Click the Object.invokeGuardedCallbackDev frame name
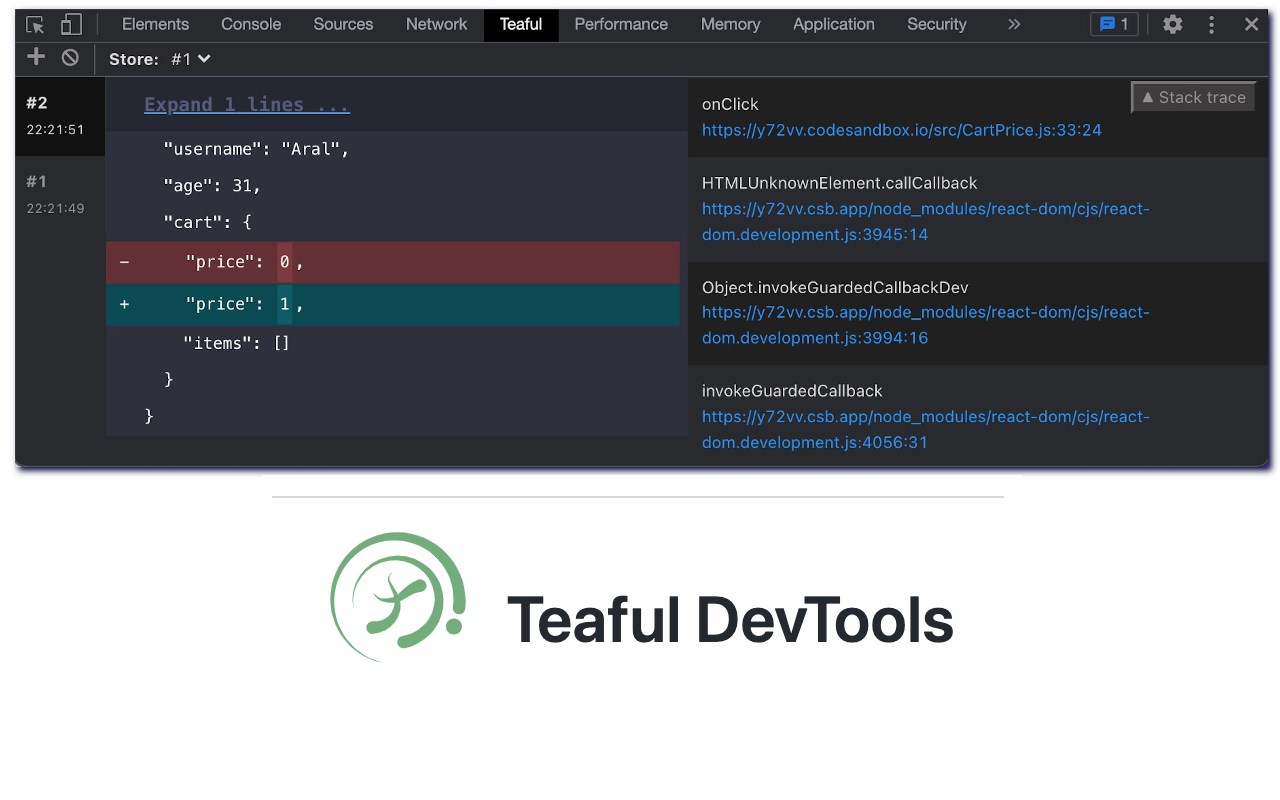This screenshot has width=1280, height=800. [835, 287]
